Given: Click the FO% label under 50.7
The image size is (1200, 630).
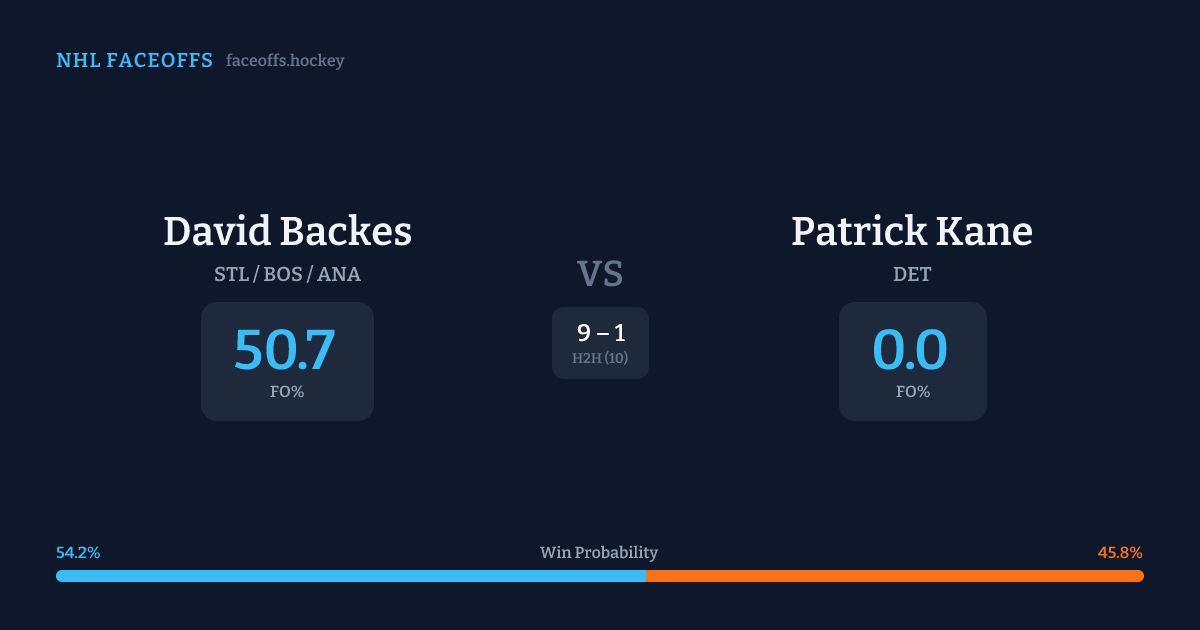Looking at the screenshot, I should 287,392.
